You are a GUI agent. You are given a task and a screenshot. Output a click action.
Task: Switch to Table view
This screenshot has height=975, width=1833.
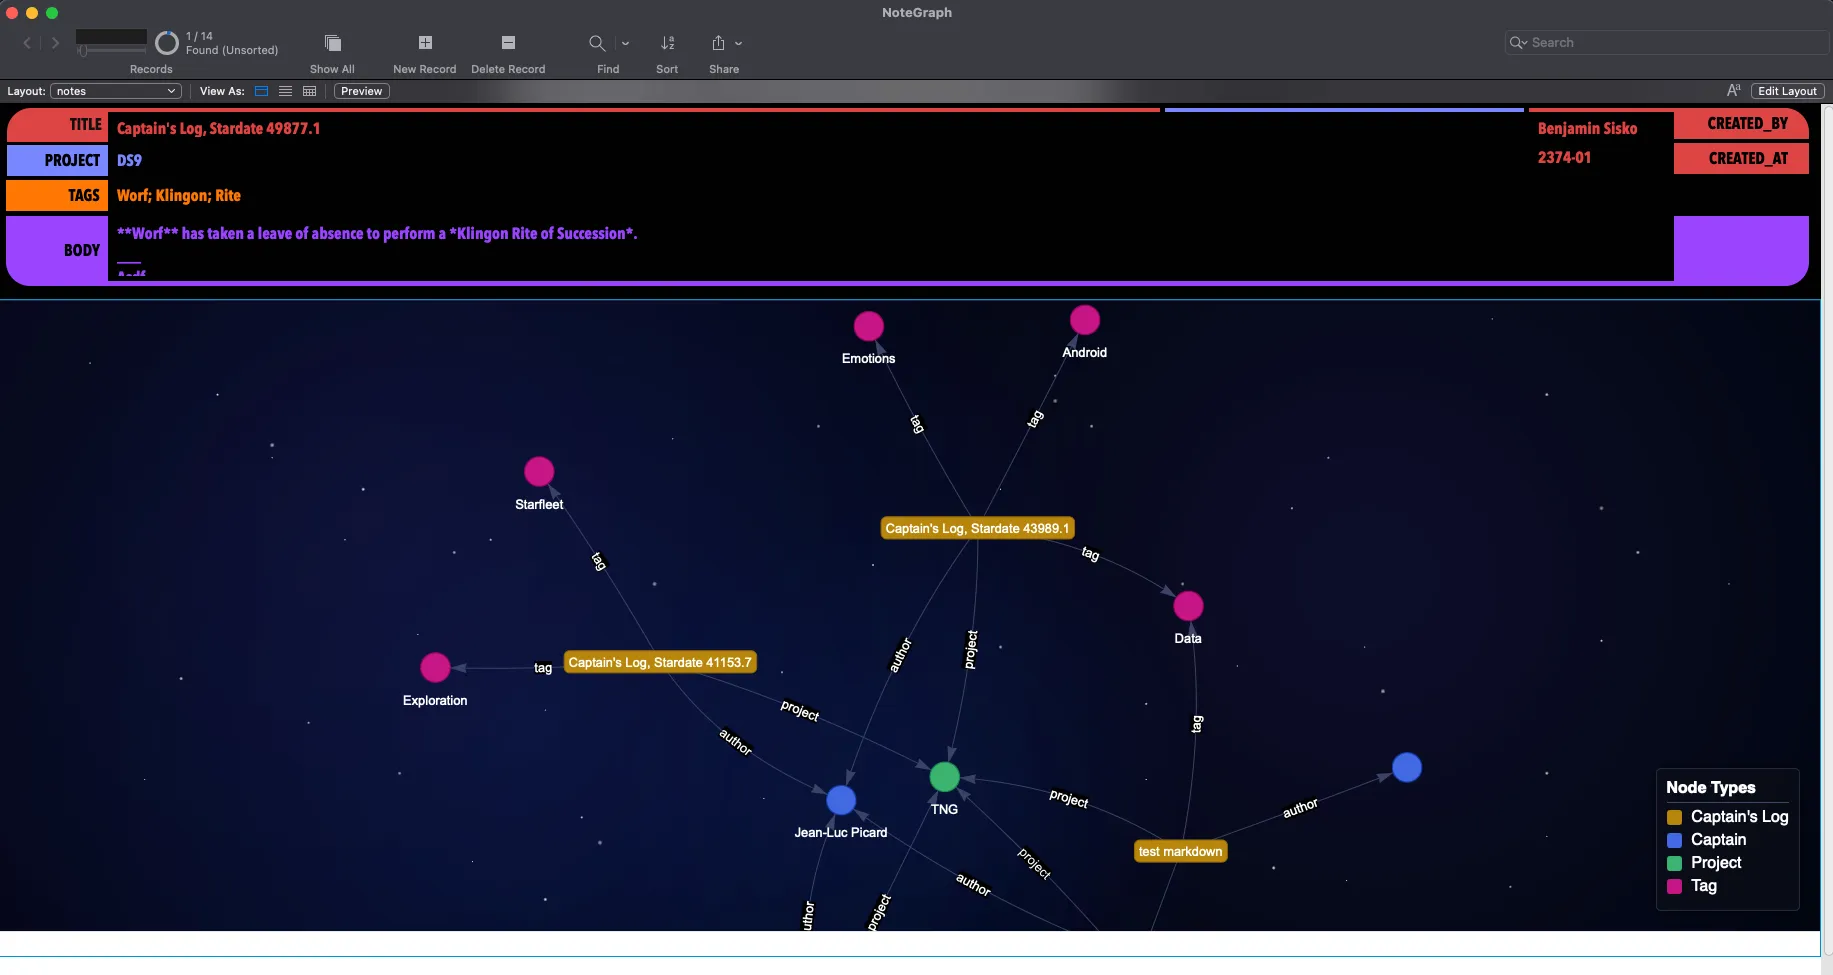310,91
